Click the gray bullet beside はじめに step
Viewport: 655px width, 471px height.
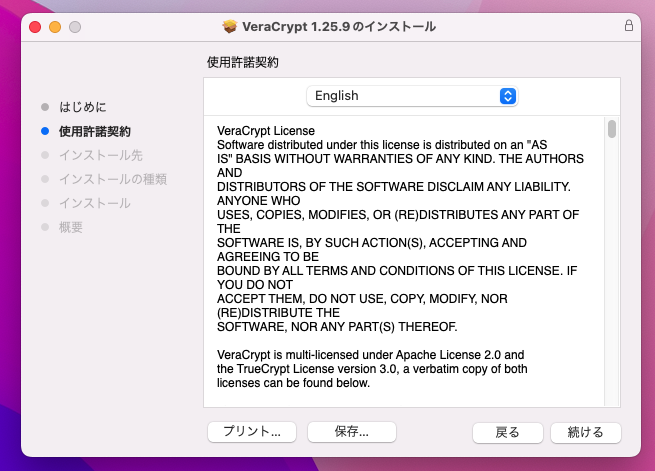[x=44, y=106]
